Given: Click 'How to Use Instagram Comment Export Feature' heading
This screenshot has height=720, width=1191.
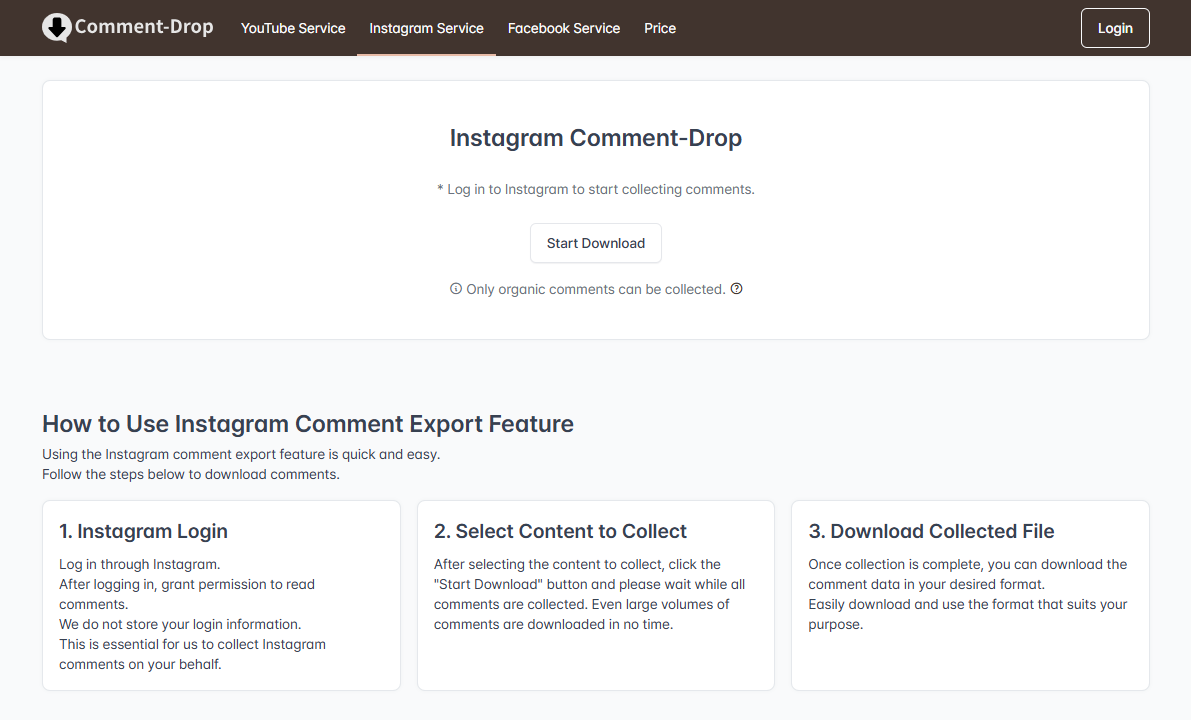Looking at the screenshot, I should point(308,423).
